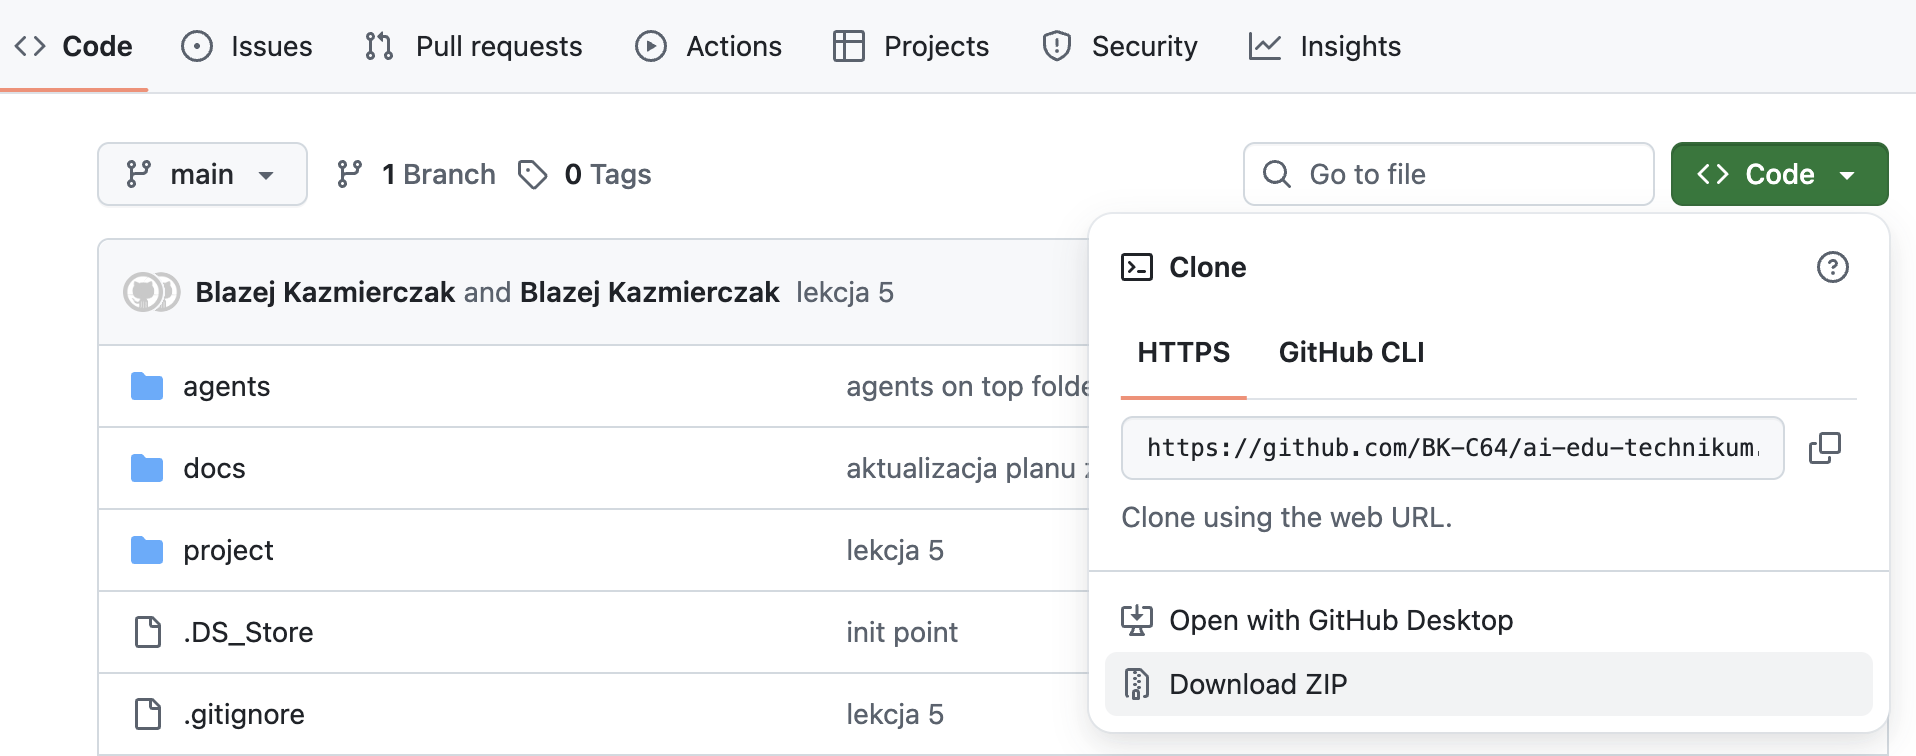1916x756 pixels.
Task: Click the docs folder icon
Action: pyautogui.click(x=147, y=468)
